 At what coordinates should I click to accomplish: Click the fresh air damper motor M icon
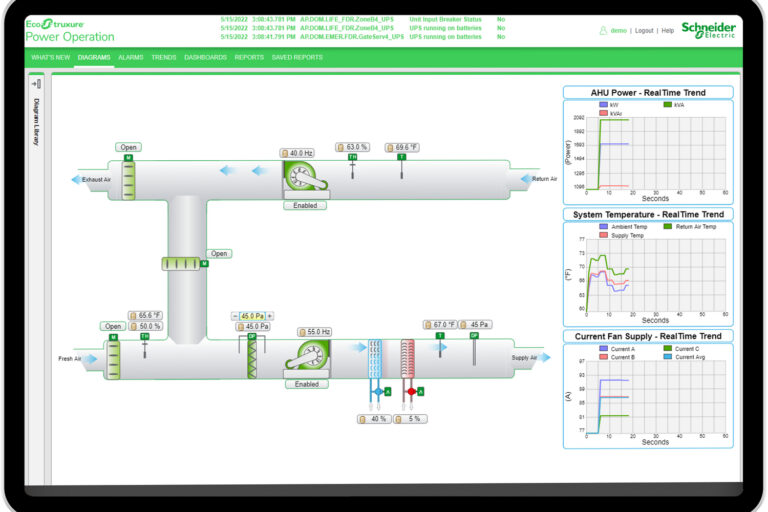pos(113,337)
